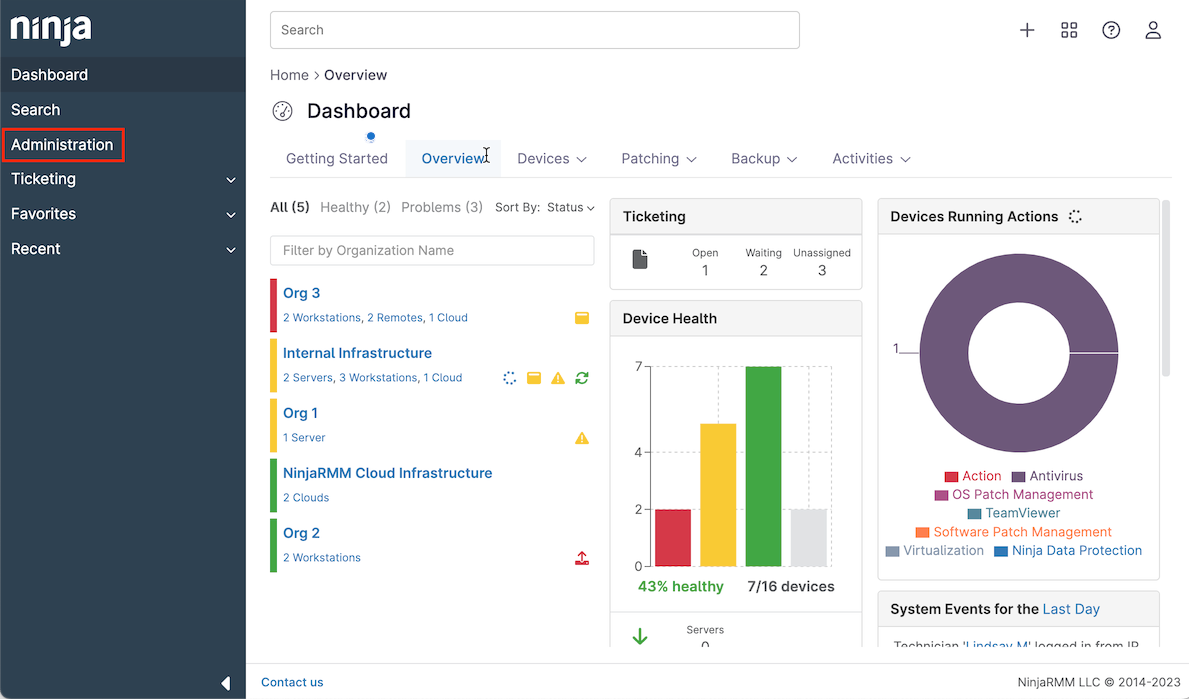Click Internal Infrastructure green refresh icon
The height and width of the screenshot is (699, 1189).
click(x=582, y=378)
